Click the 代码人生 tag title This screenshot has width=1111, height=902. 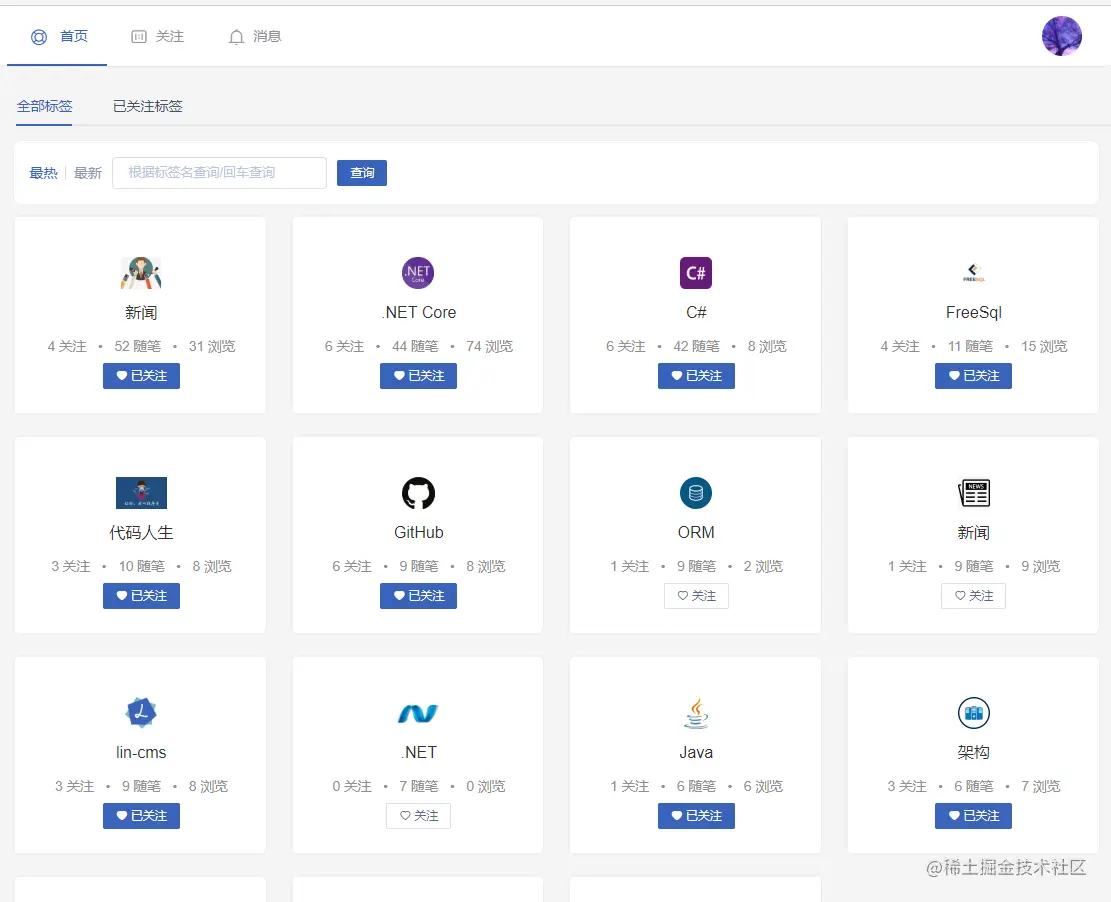141,533
